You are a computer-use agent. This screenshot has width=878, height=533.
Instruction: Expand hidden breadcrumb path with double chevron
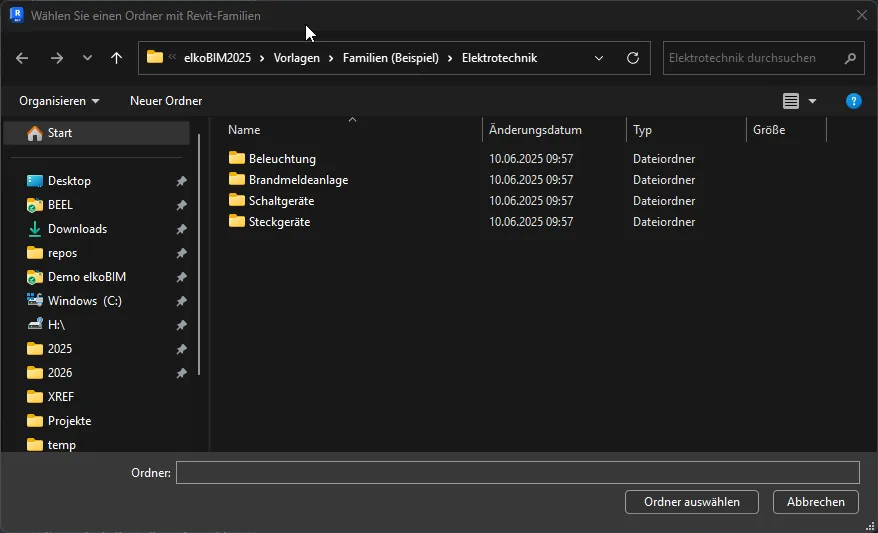click(x=172, y=57)
